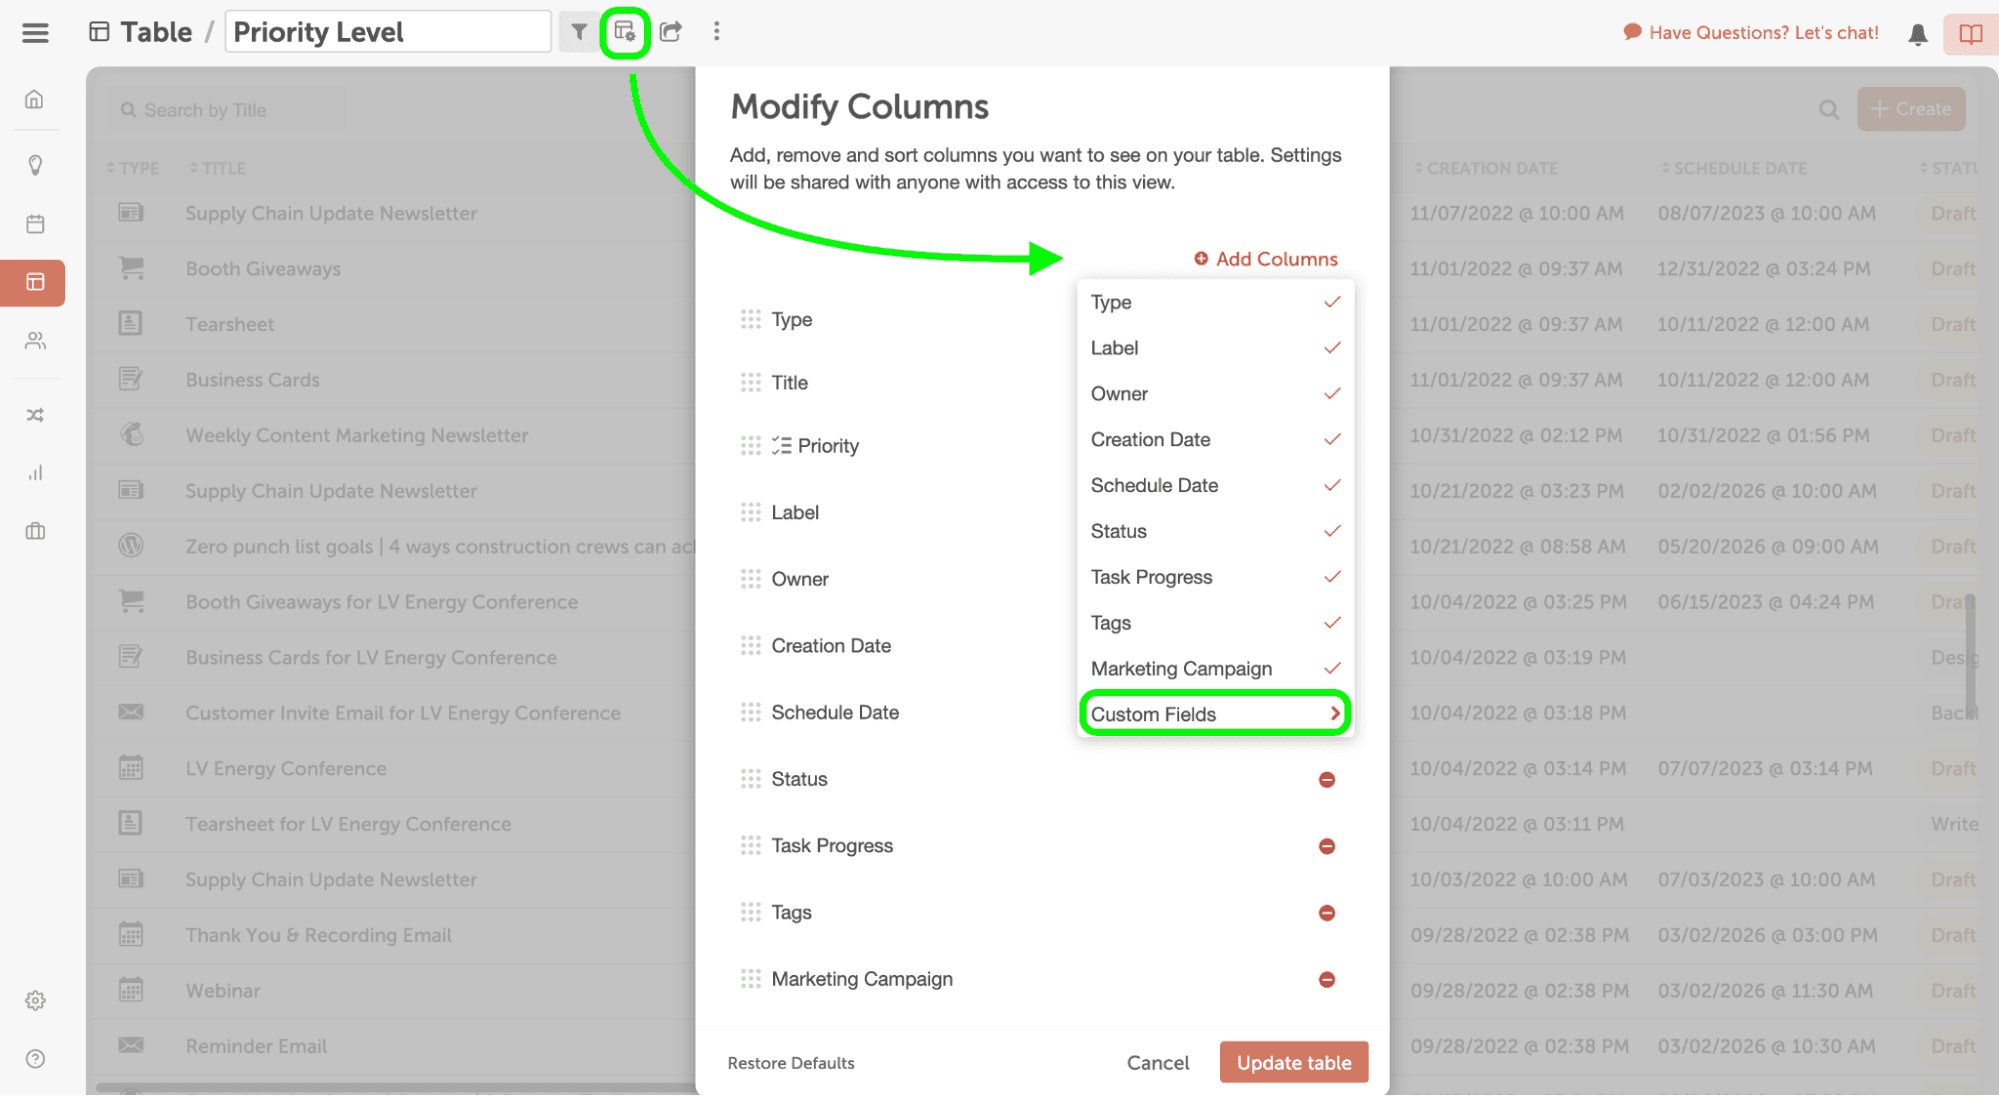Screen dimensions: 1999x1096
Task: Click the vertical scrollbar at right
Action: (1970, 656)
